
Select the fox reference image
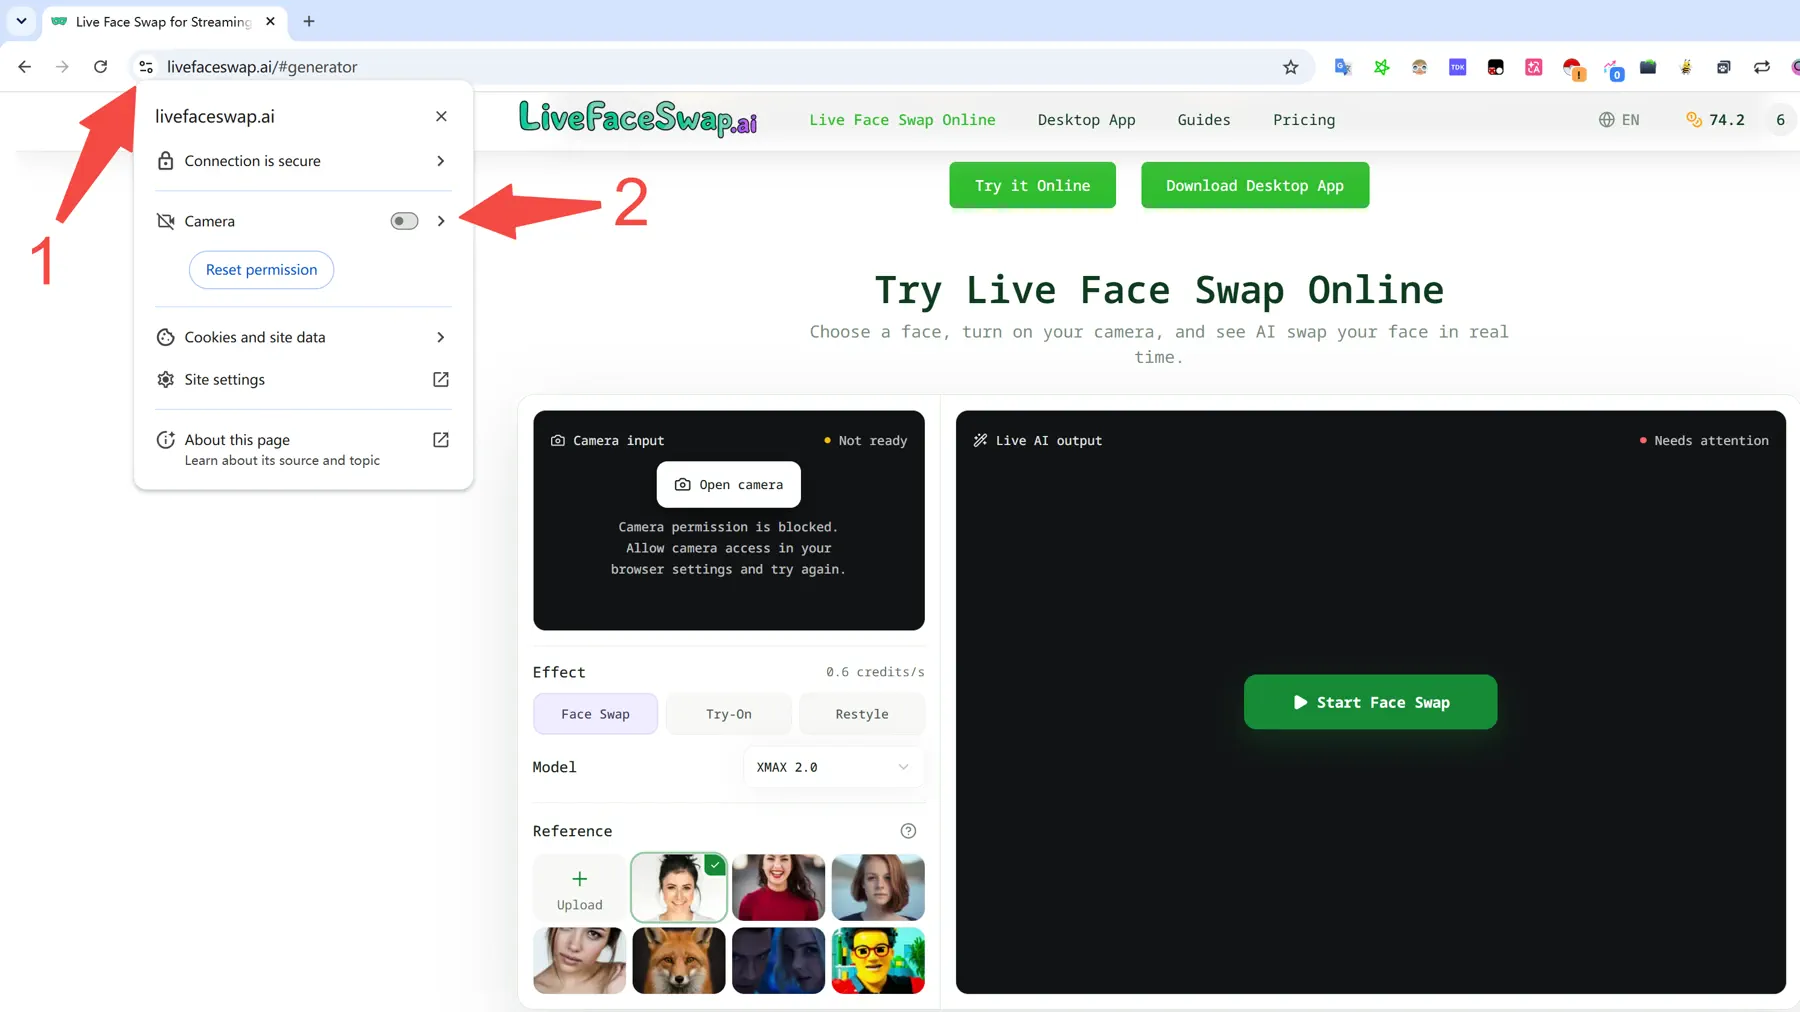coord(679,961)
